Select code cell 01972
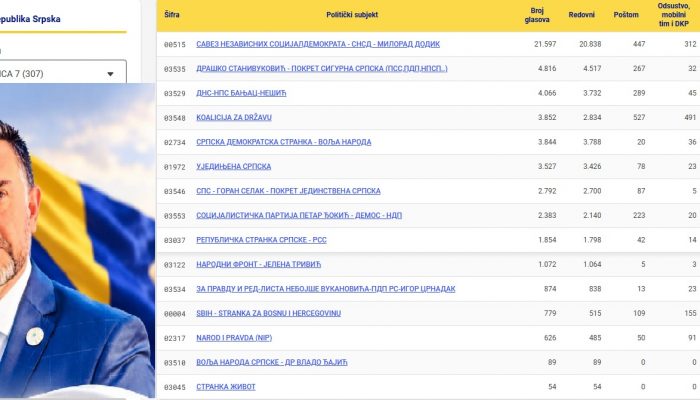This screenshot has height=400, width=700. click(x=175, y=167)
